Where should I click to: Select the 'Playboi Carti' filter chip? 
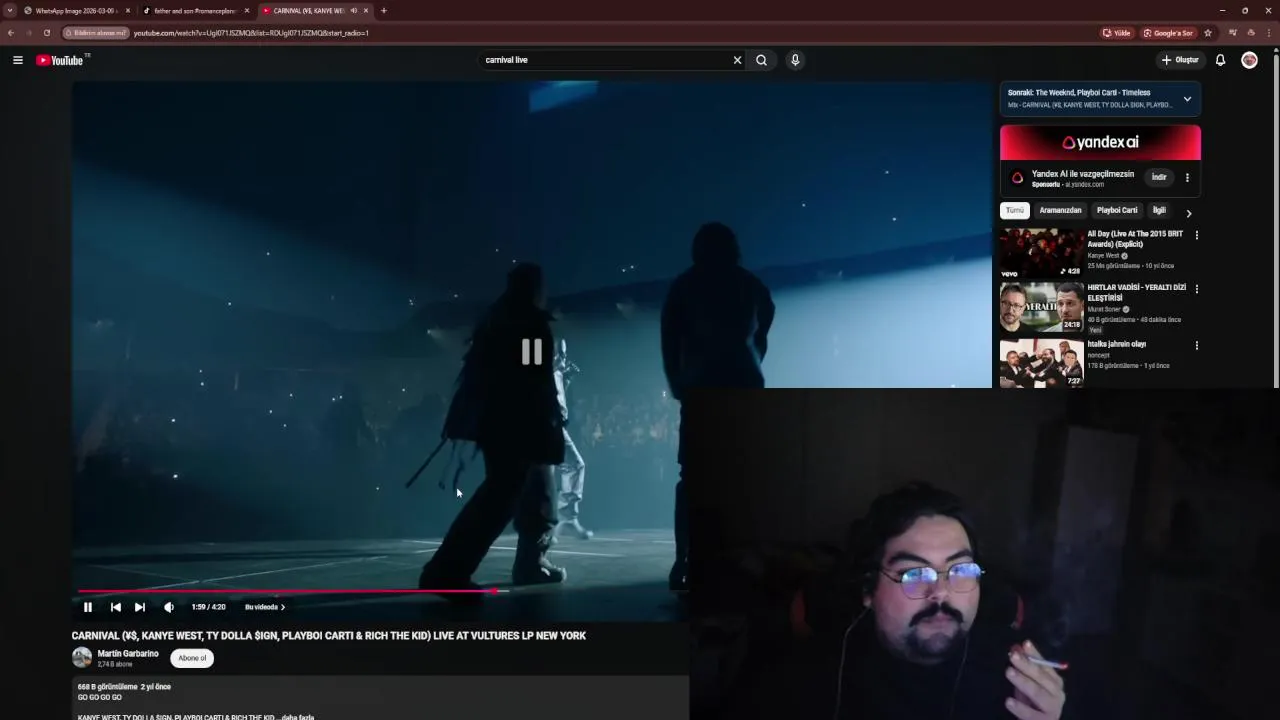point(1117,211)
